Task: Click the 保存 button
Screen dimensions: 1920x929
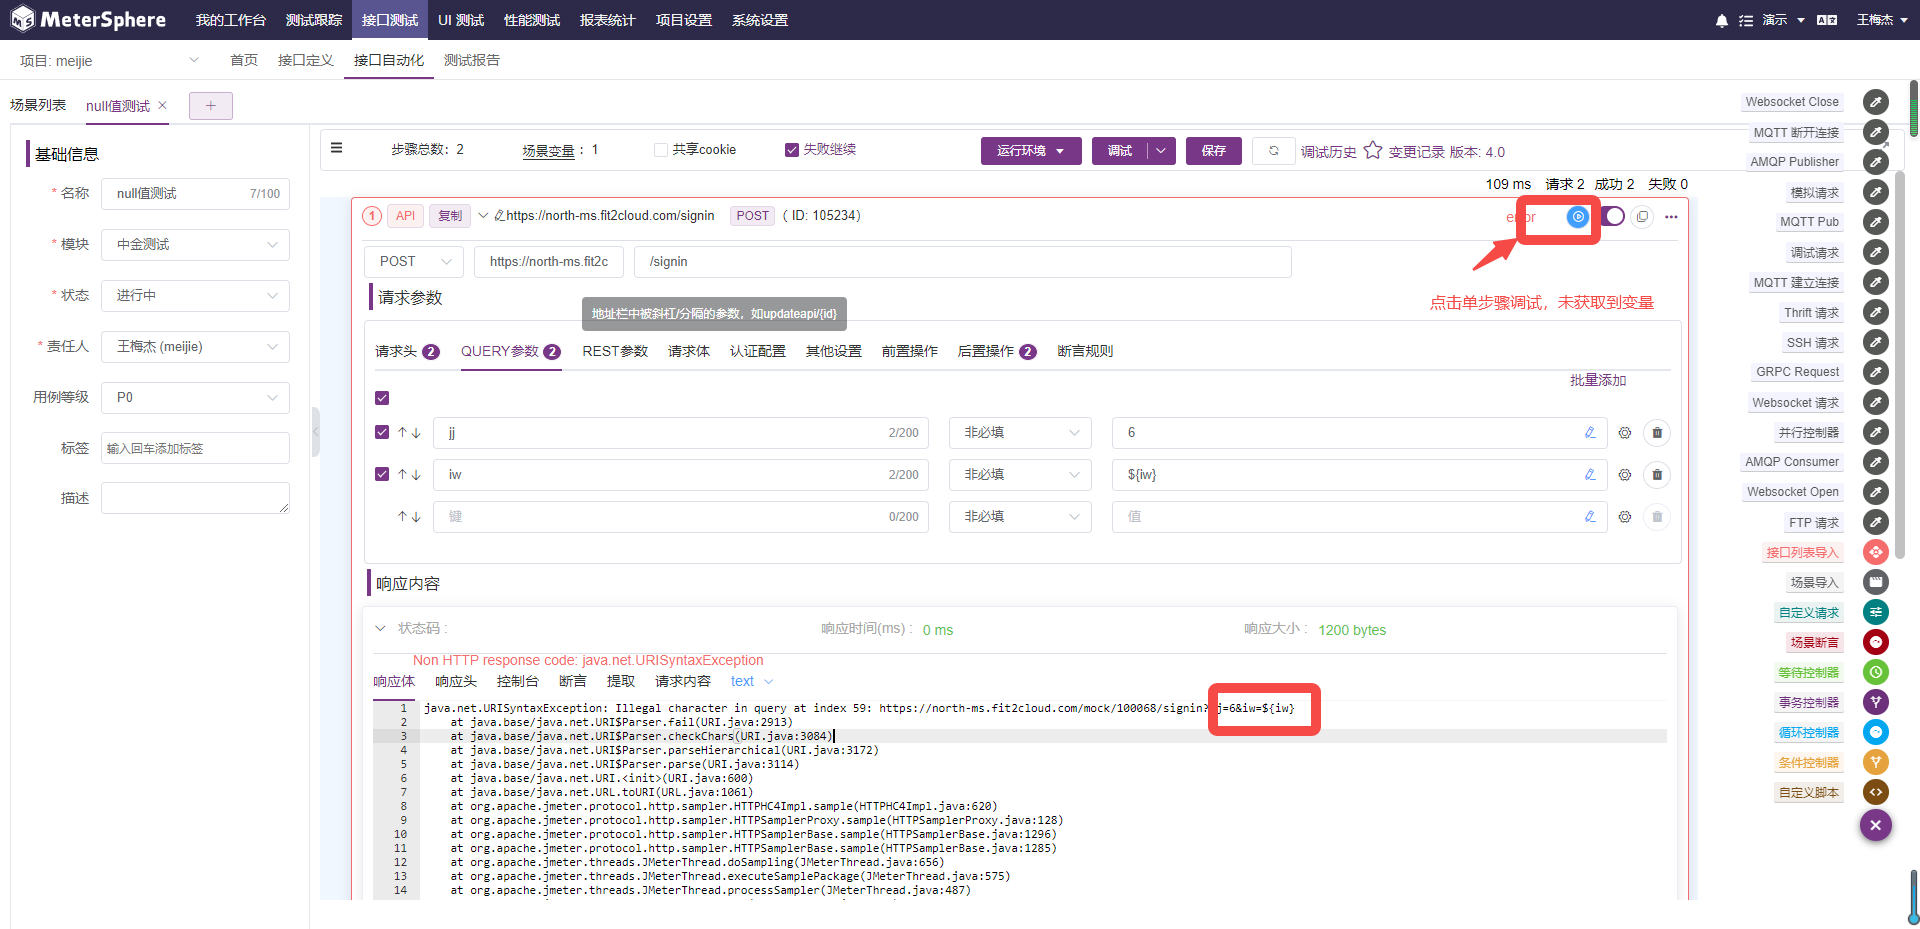Action: [x=1213, y=151]
